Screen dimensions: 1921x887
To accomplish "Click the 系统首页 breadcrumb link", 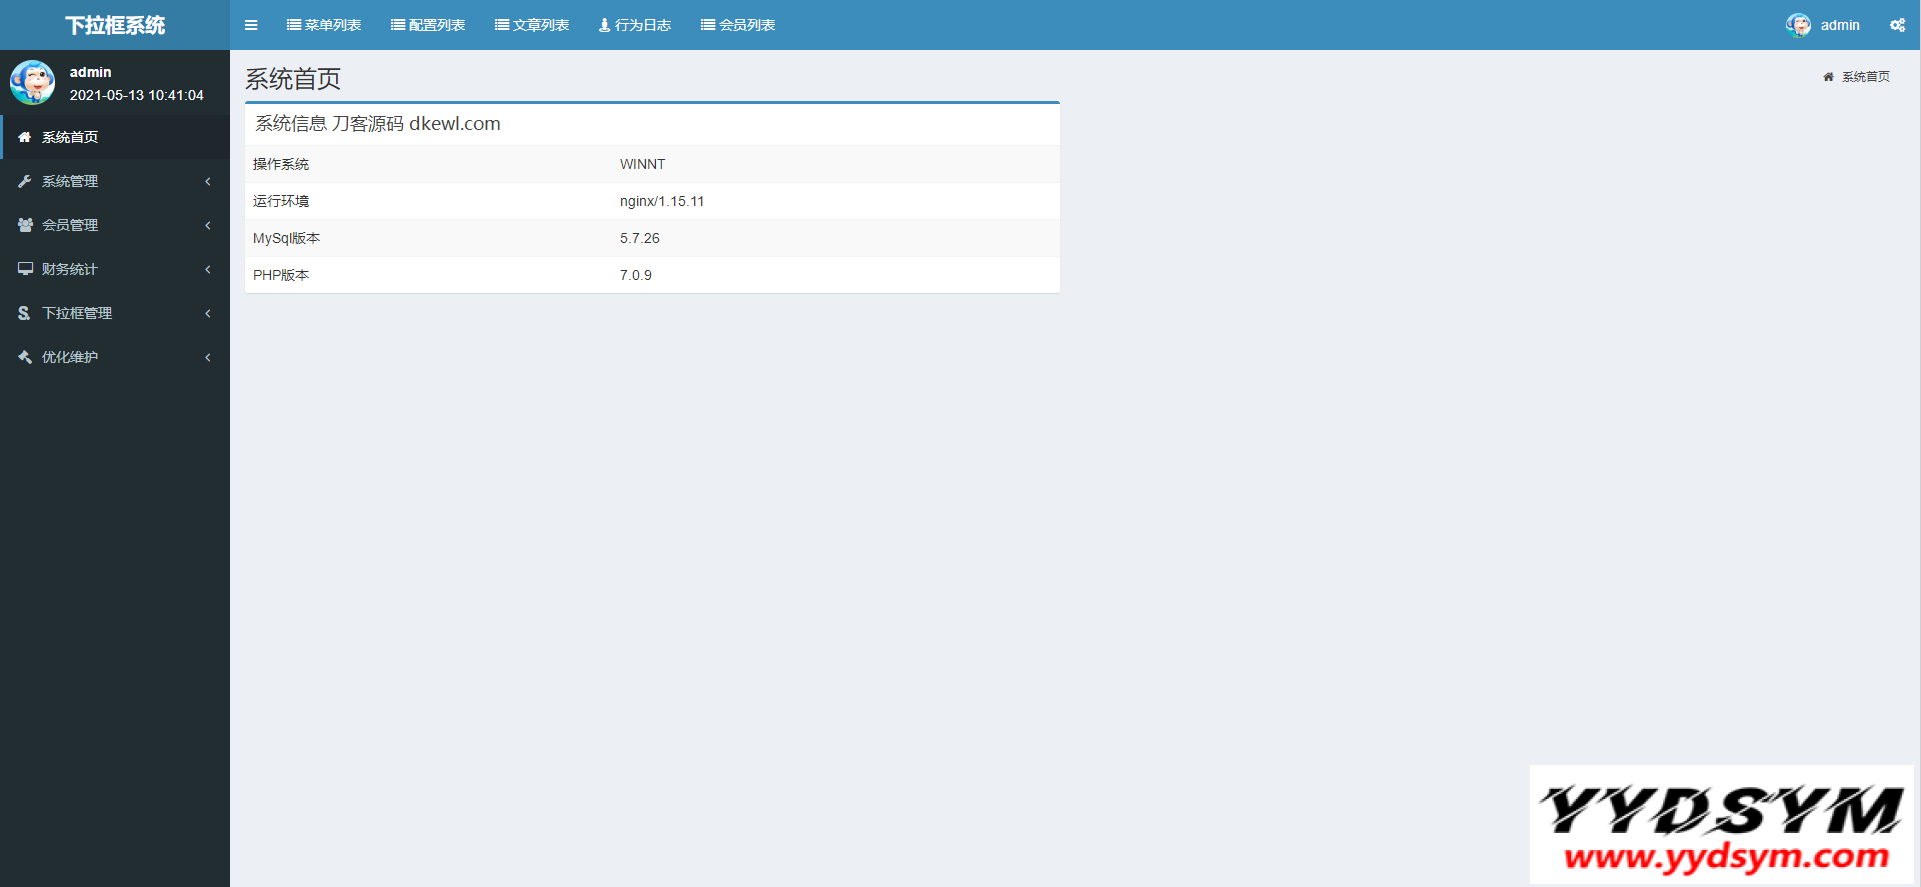I will (1865, 77).
